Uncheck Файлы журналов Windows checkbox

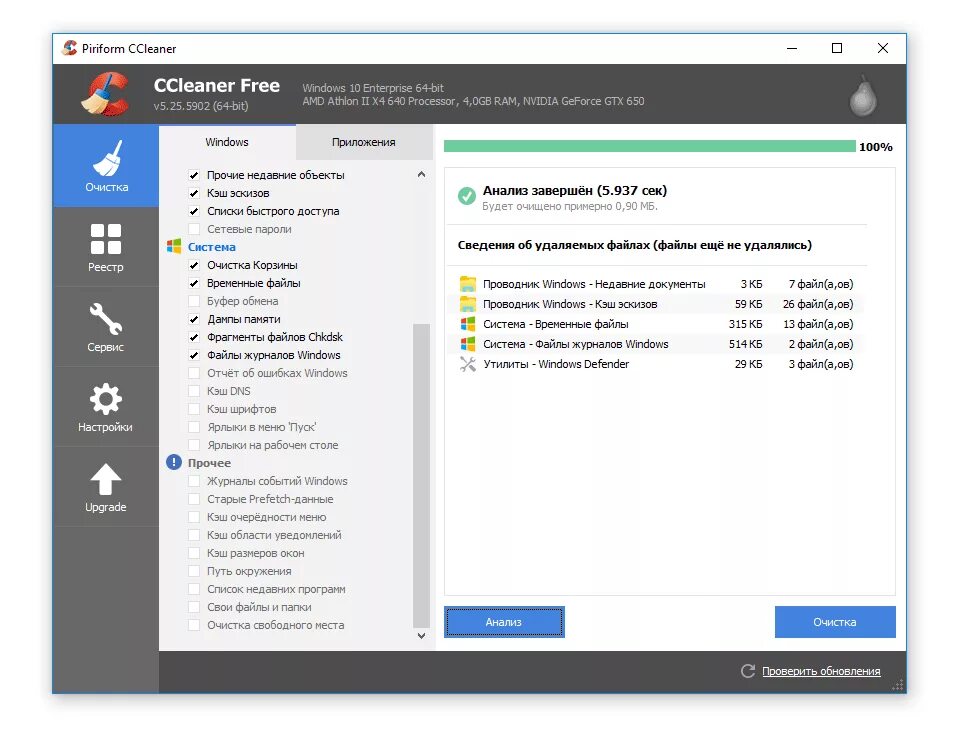194,355
